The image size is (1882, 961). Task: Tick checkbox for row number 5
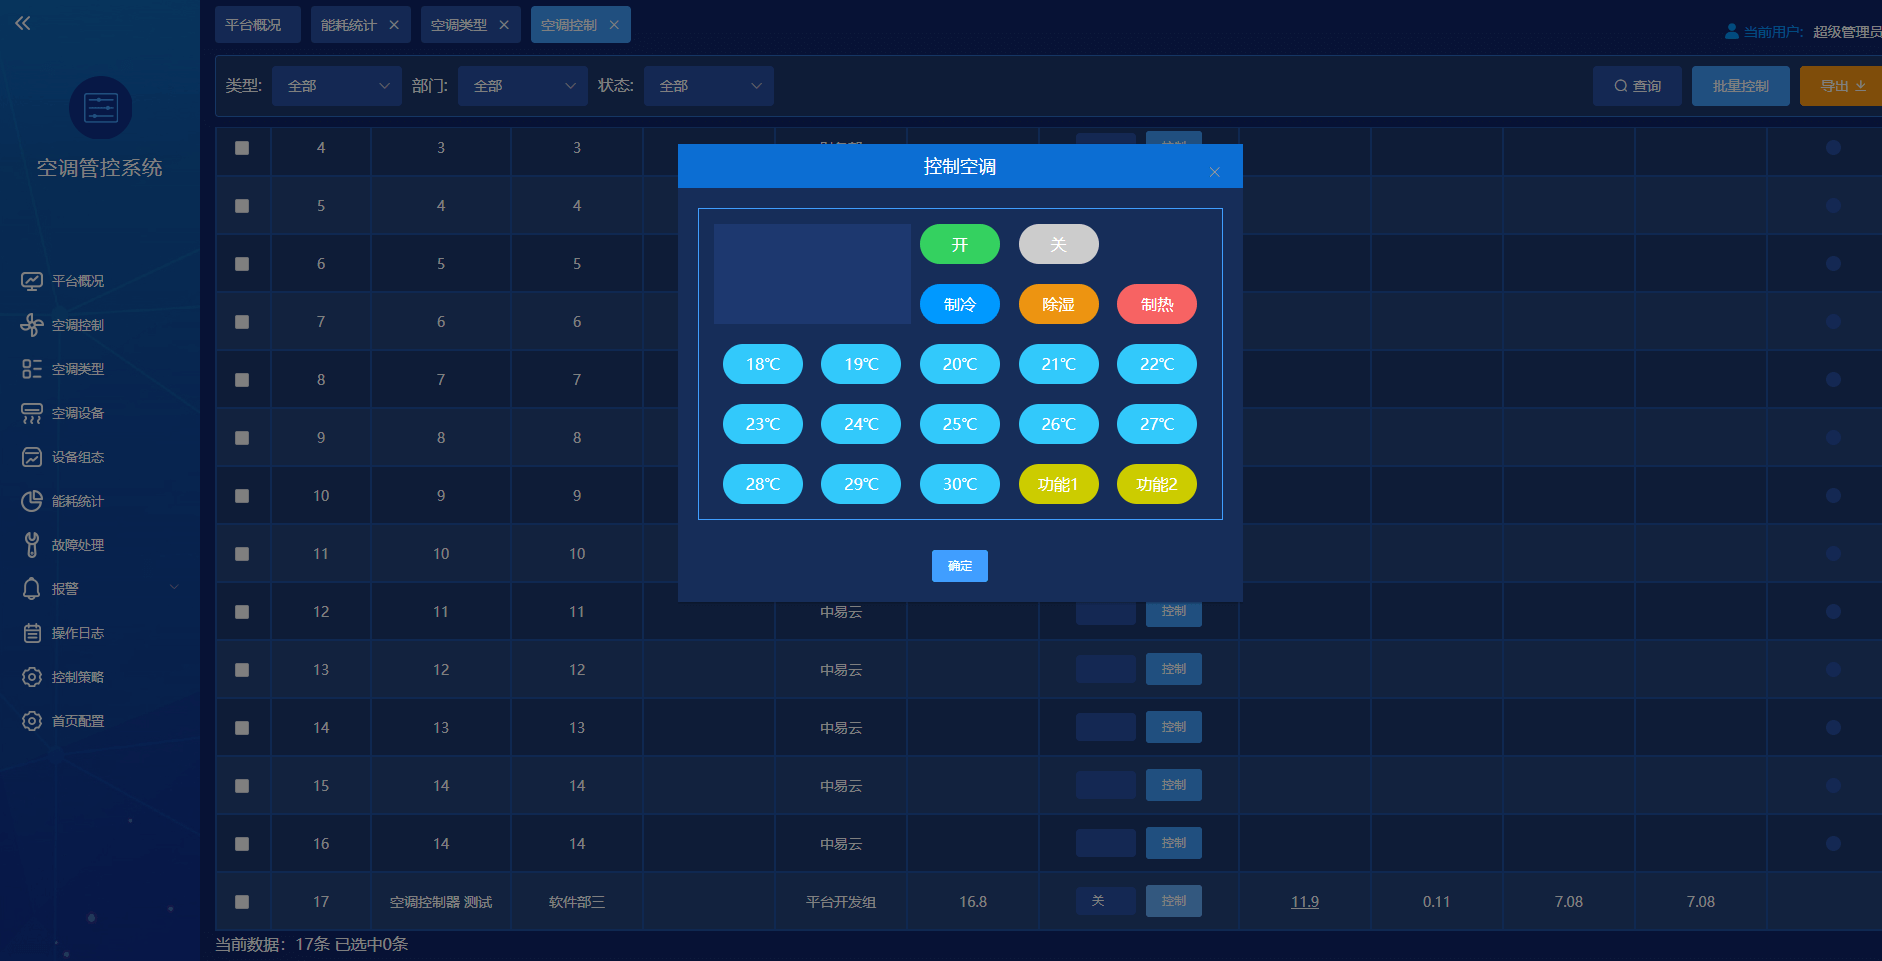point(242,206)
